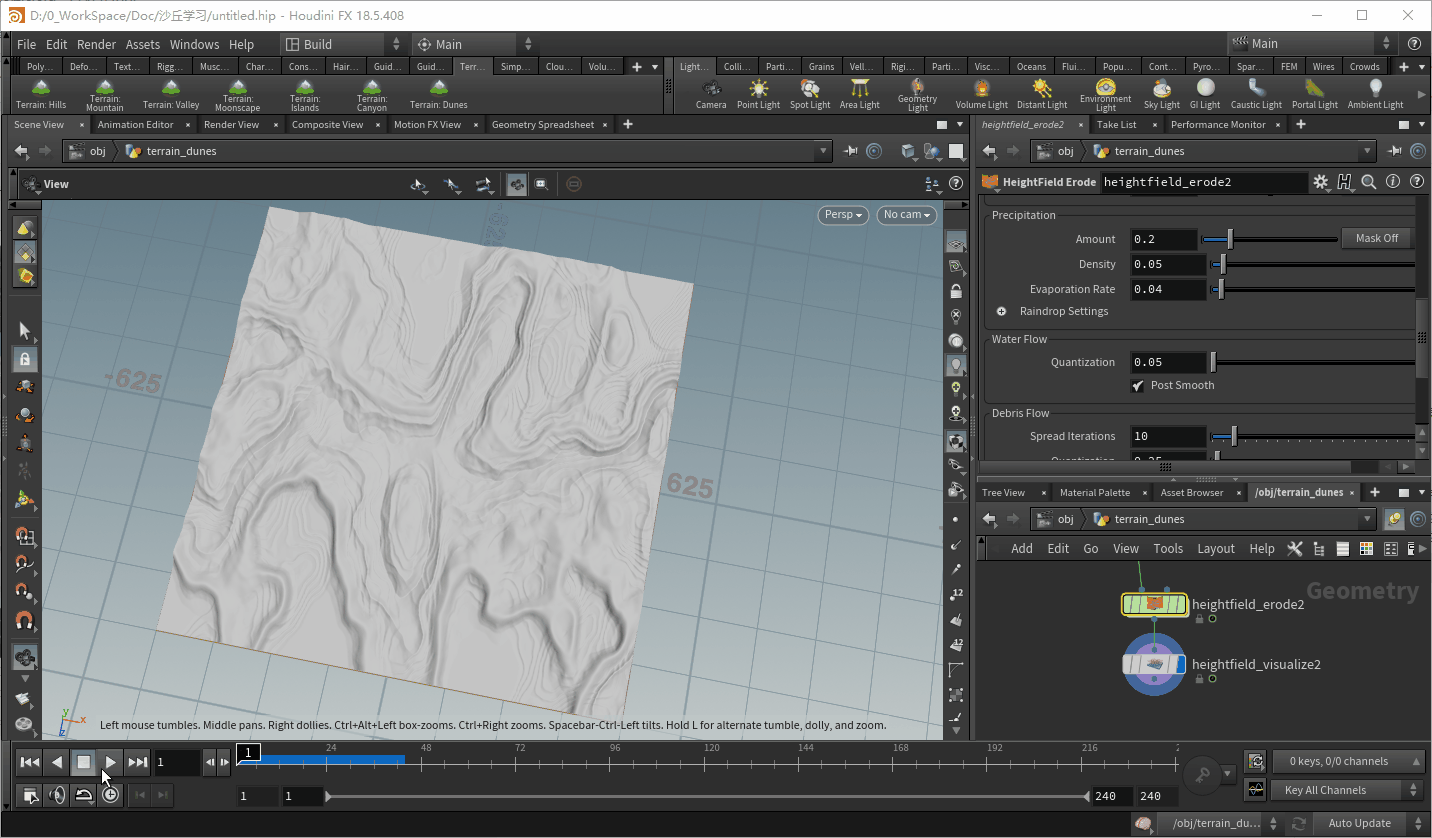Select the Terrain: Valley shelf tool
The image size is (1432, 838).
[x=171, y=94]
